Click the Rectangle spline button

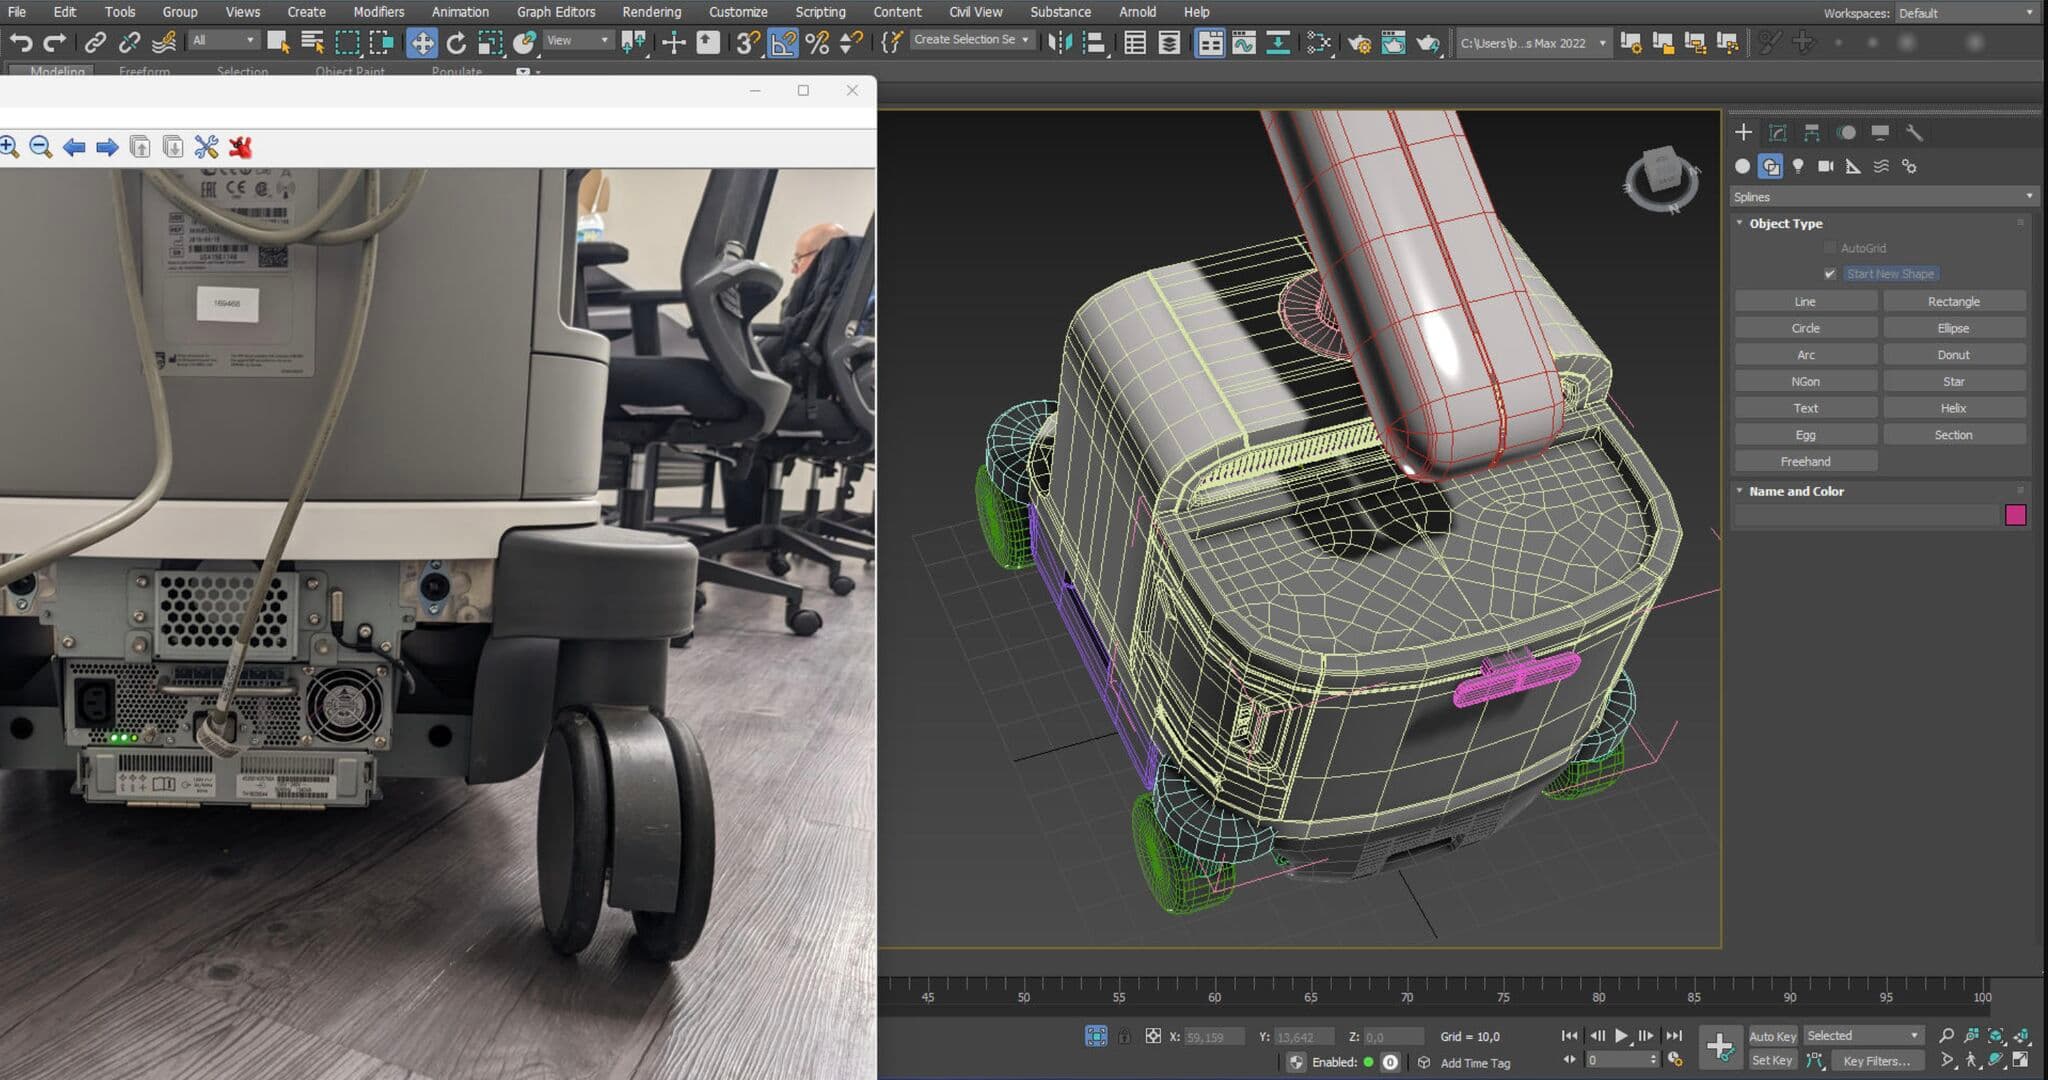[x=1953, y=301]
